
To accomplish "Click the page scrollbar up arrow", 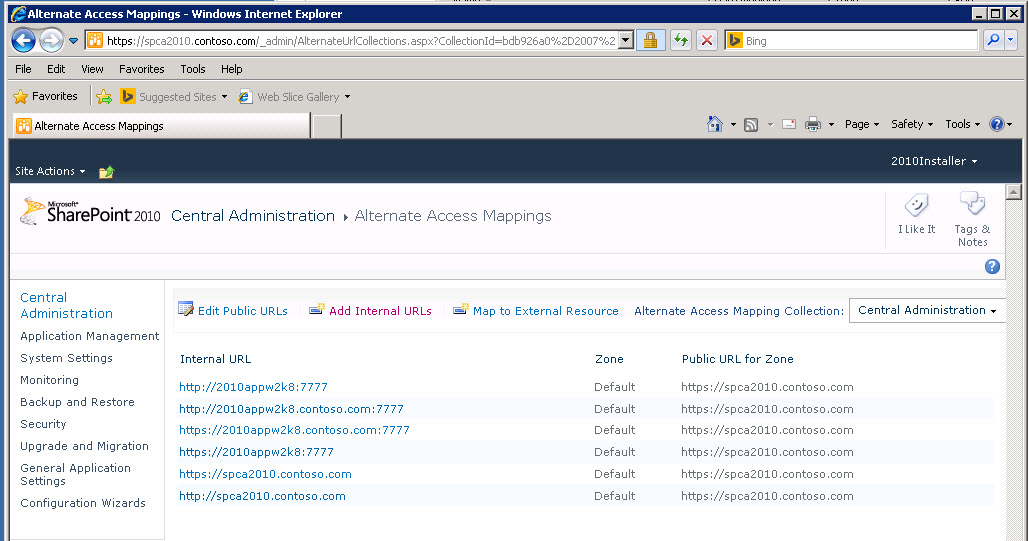I will [1014, 192].
